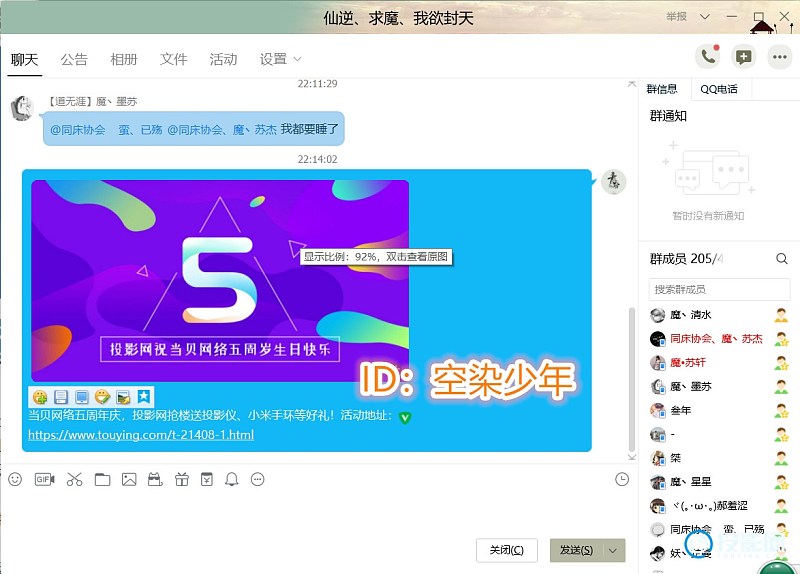Select the scissors screenshot tool

coord(74,479)
